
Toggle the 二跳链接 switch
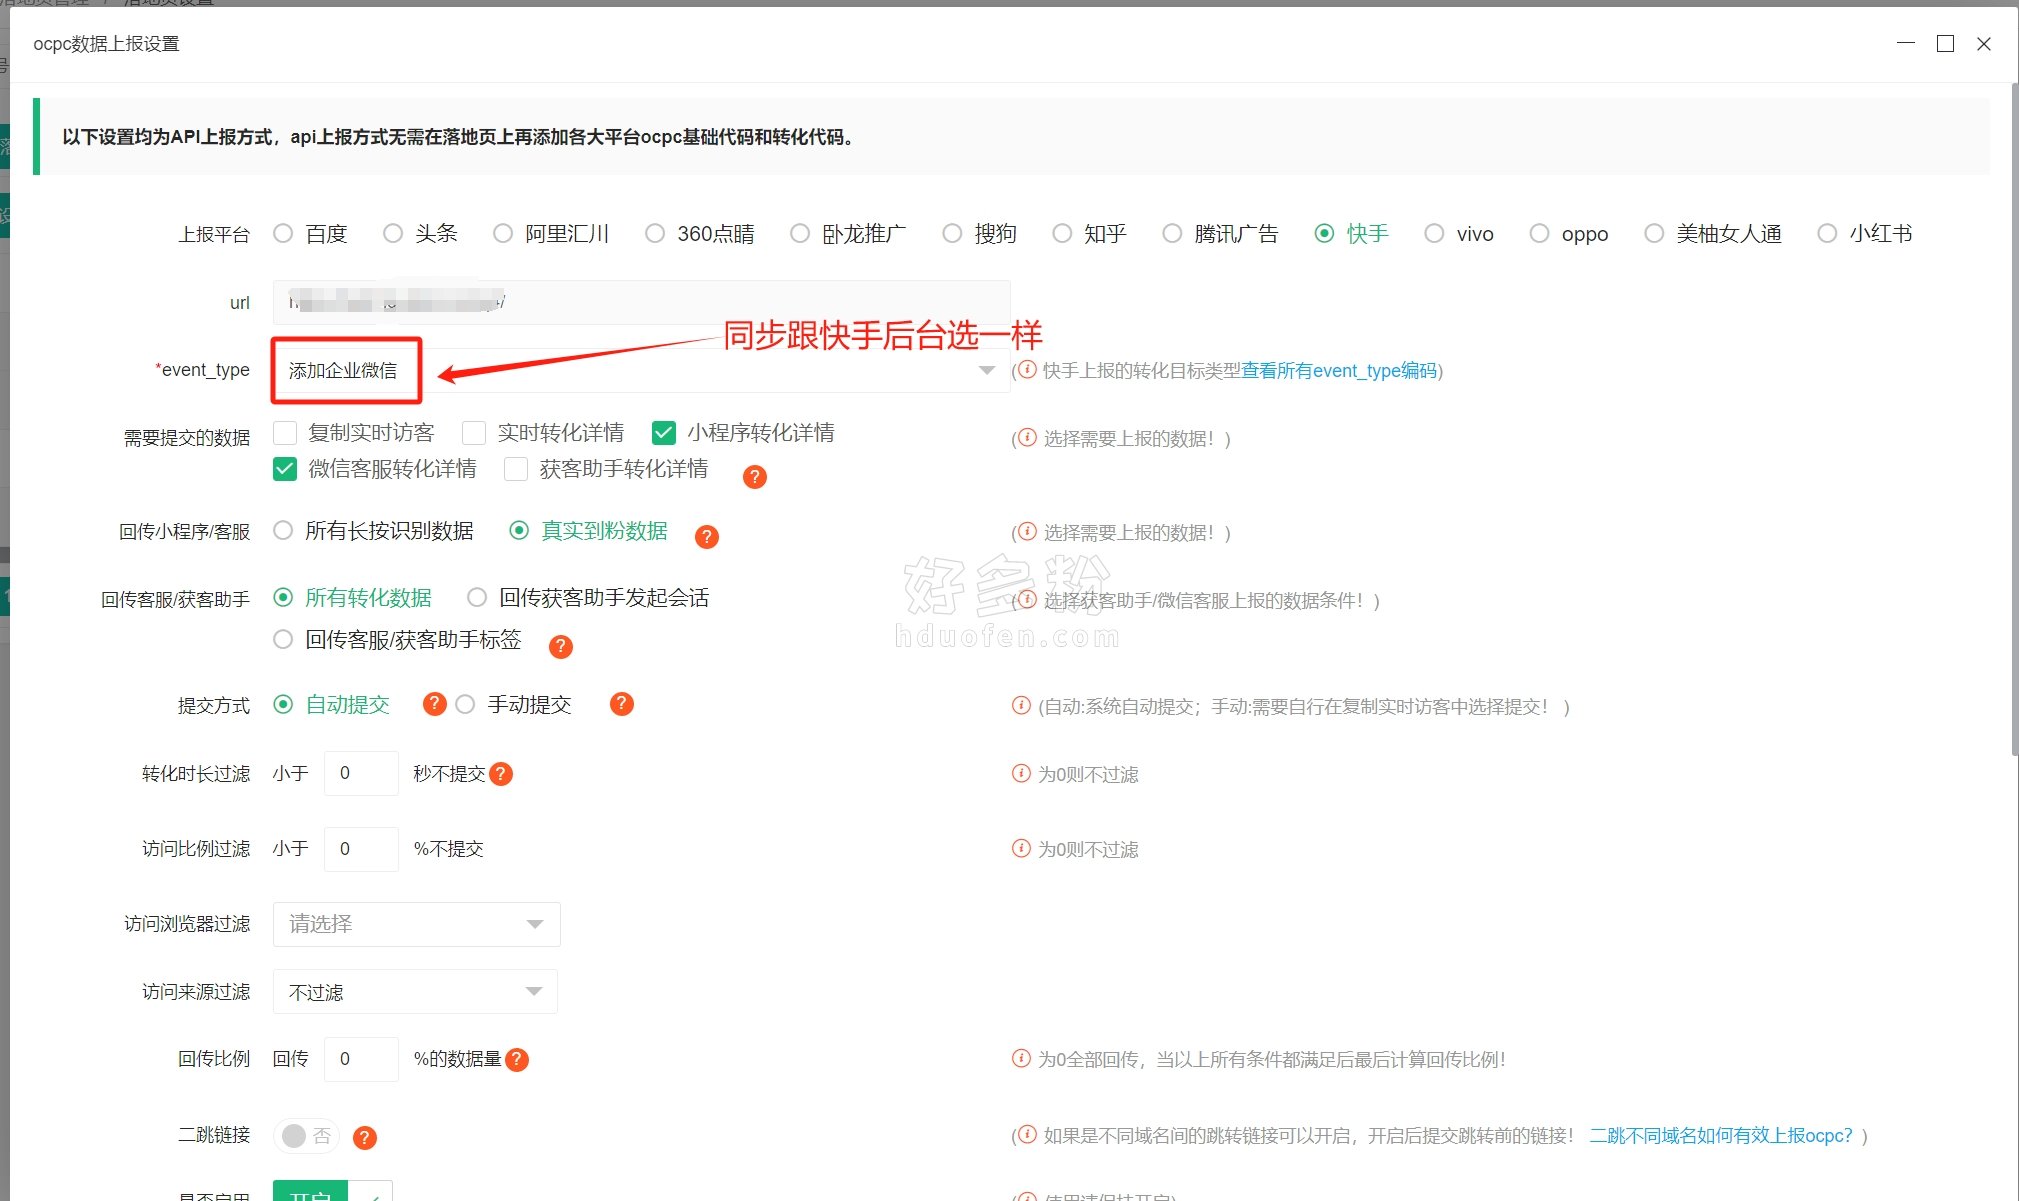pos(306,1136)
